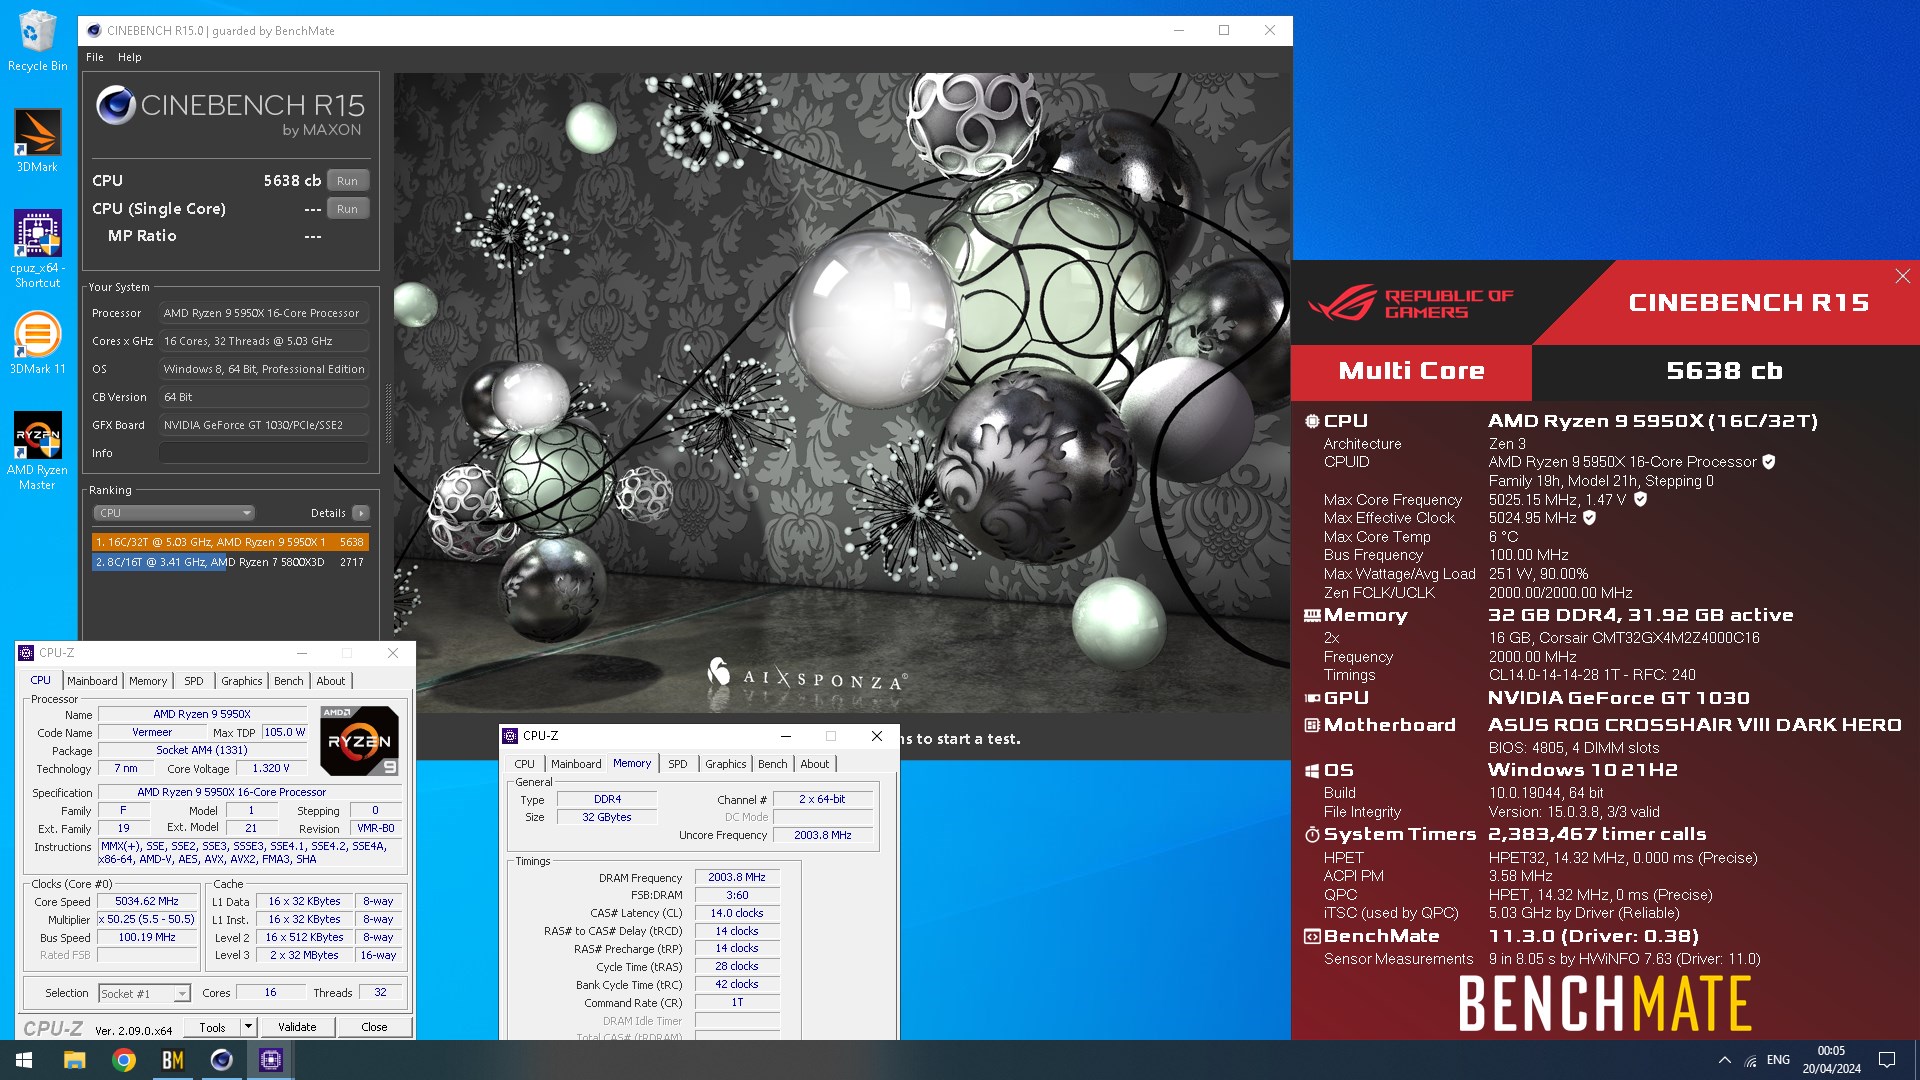The image size is (1920, 1080).
Task: Click the ROG Republic of Gamers logo
Action: (x=1411, y=303)
